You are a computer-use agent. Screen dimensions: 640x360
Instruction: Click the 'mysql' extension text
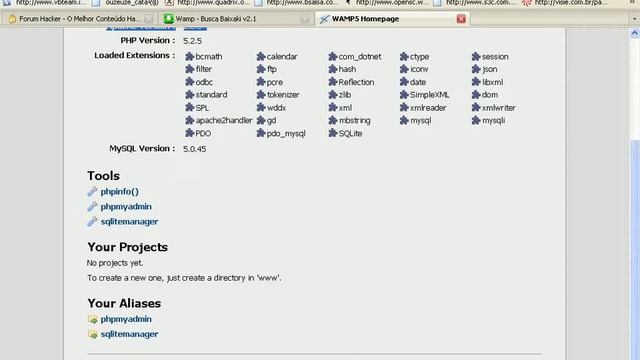[x=421, y=120]
